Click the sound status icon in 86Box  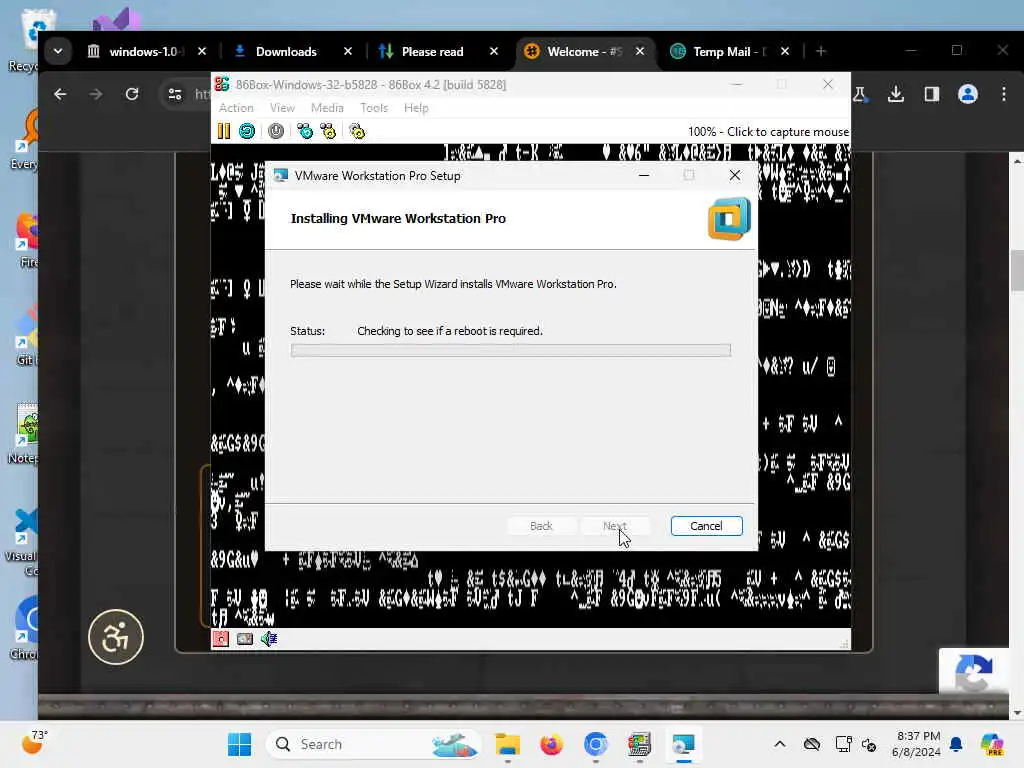point(269,638)
